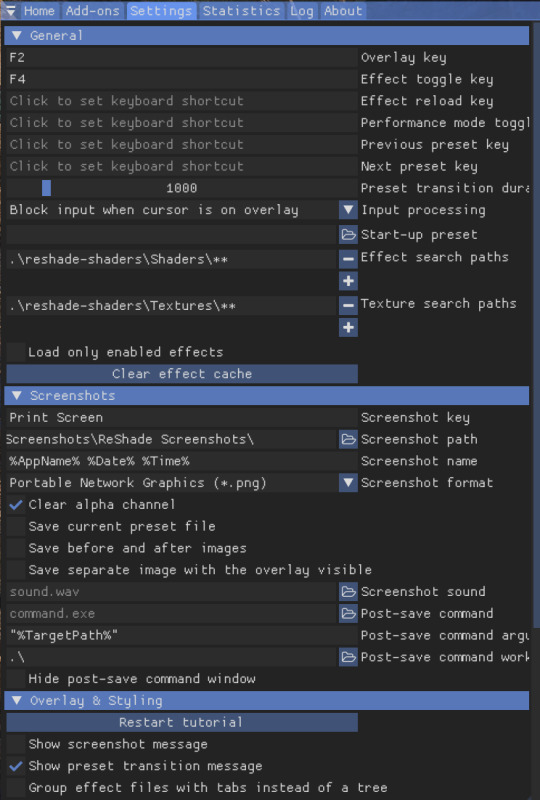Open the Input processing dropdown
The height and width of the screenshot is (800, 540).
tap(348, 210)
